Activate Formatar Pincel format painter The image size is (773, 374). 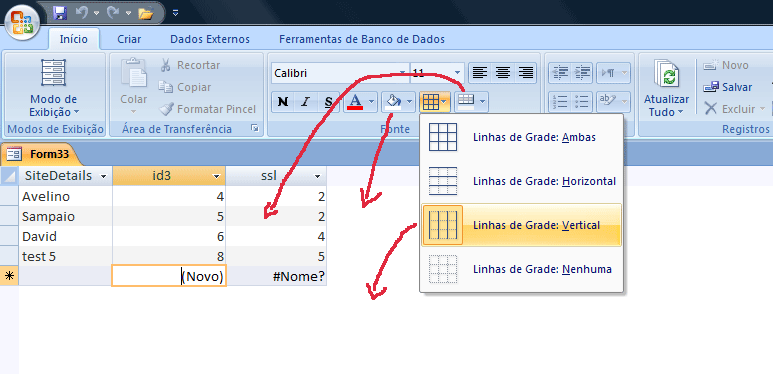[208, 109]
